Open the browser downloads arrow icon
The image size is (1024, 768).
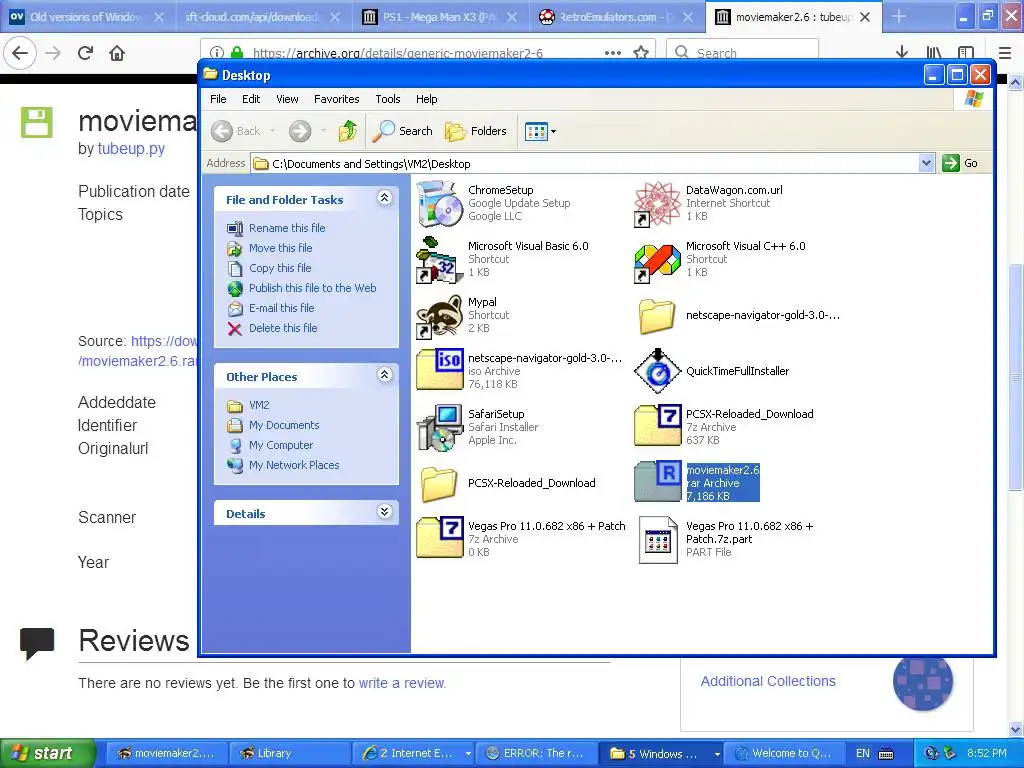coord(902,53)
